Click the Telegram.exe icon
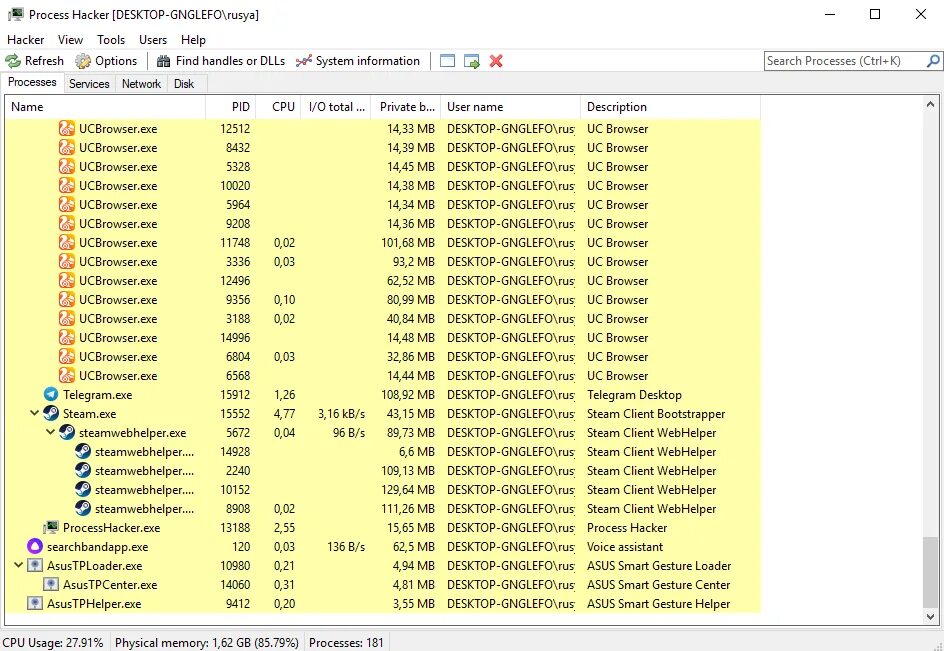The image size is (944, 651). (x=51, y=394)
